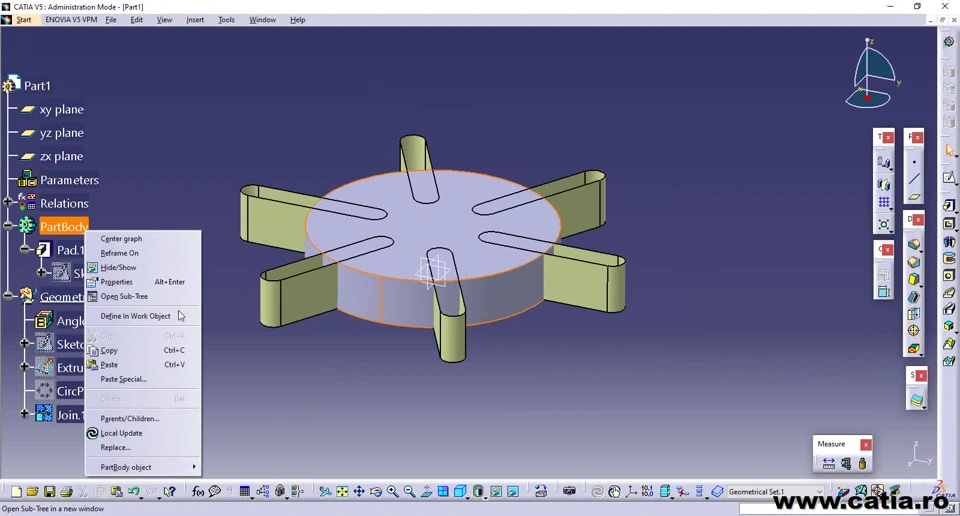
Task: Select the xy plane in tree
Action: (61, 110)
